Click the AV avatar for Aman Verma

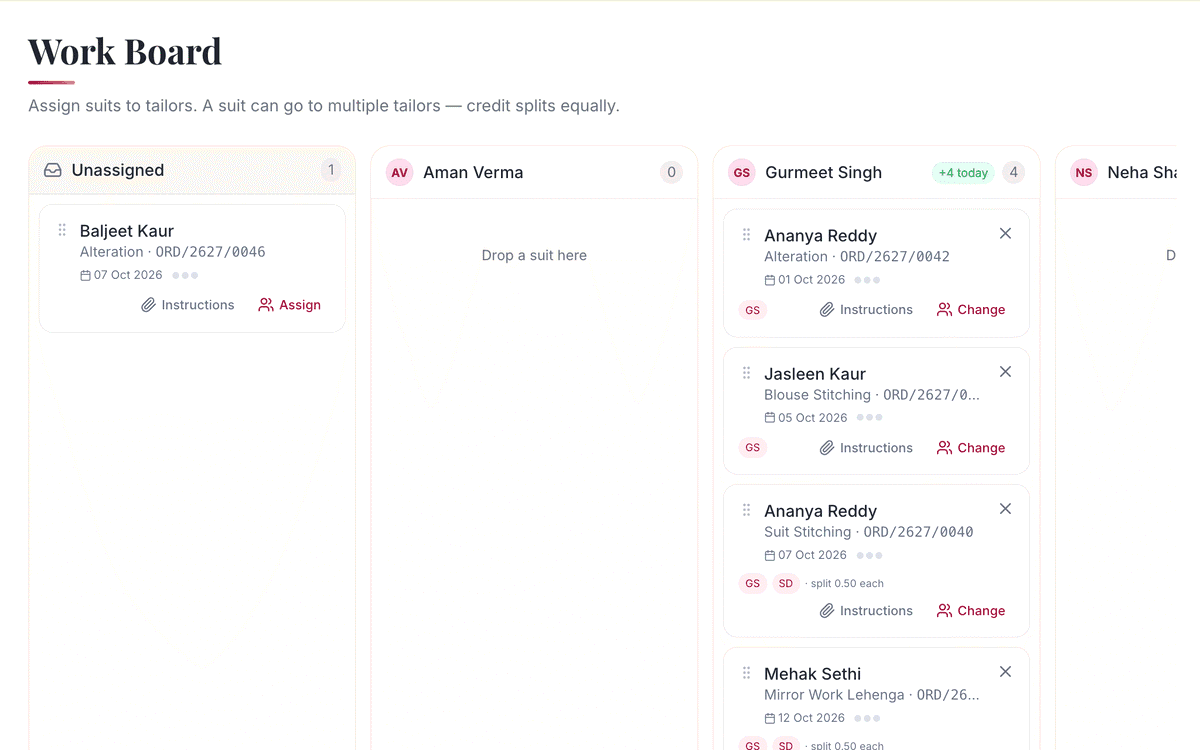pyautogui.click(x=400, y=172)
